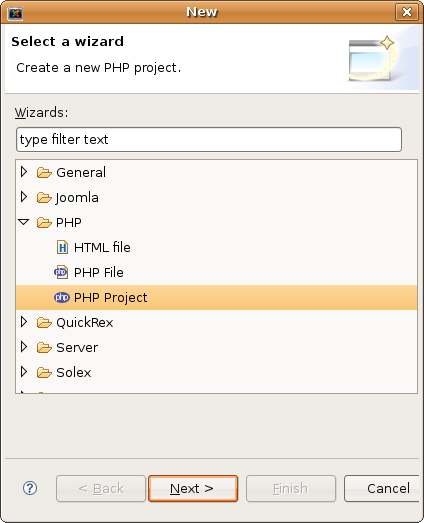Screen dimensions: 424x523
Task: Expand the Solex category arrow
Action: (24, 372)
